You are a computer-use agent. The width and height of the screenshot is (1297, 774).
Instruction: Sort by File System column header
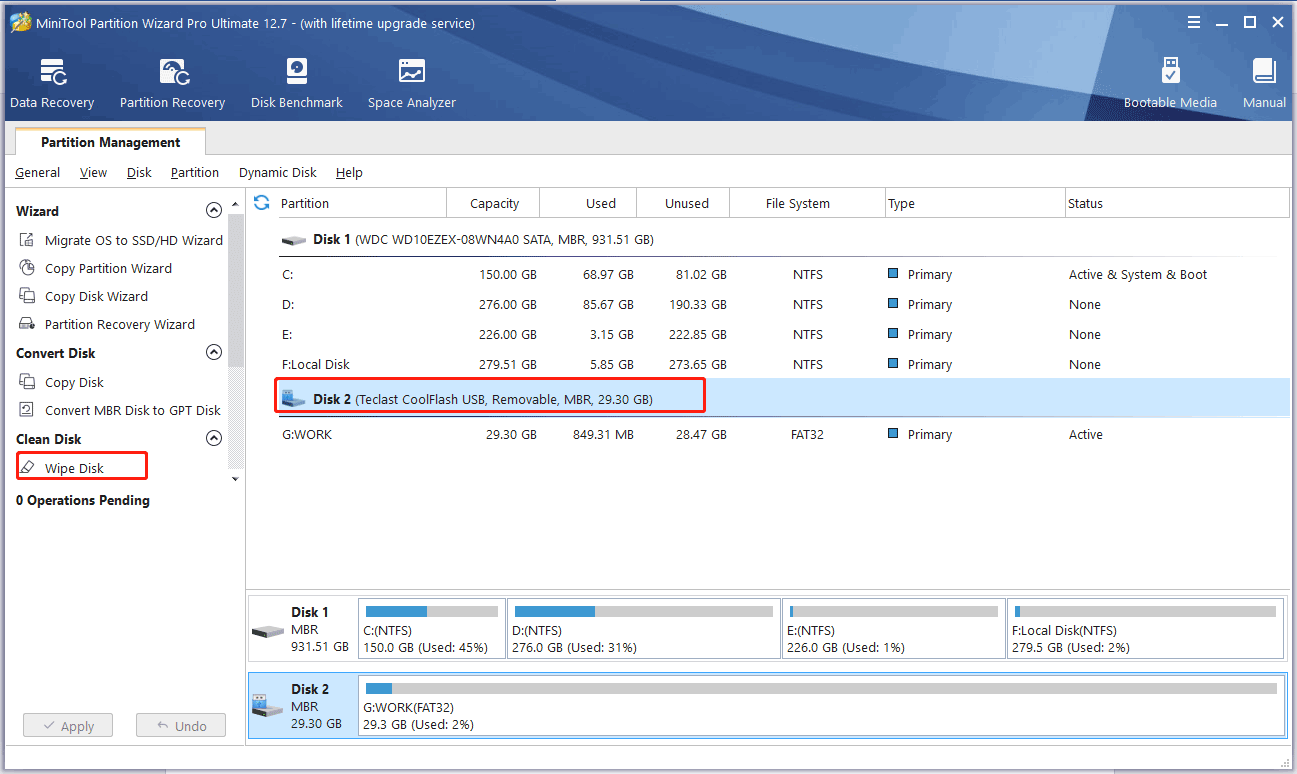[807, 203]
